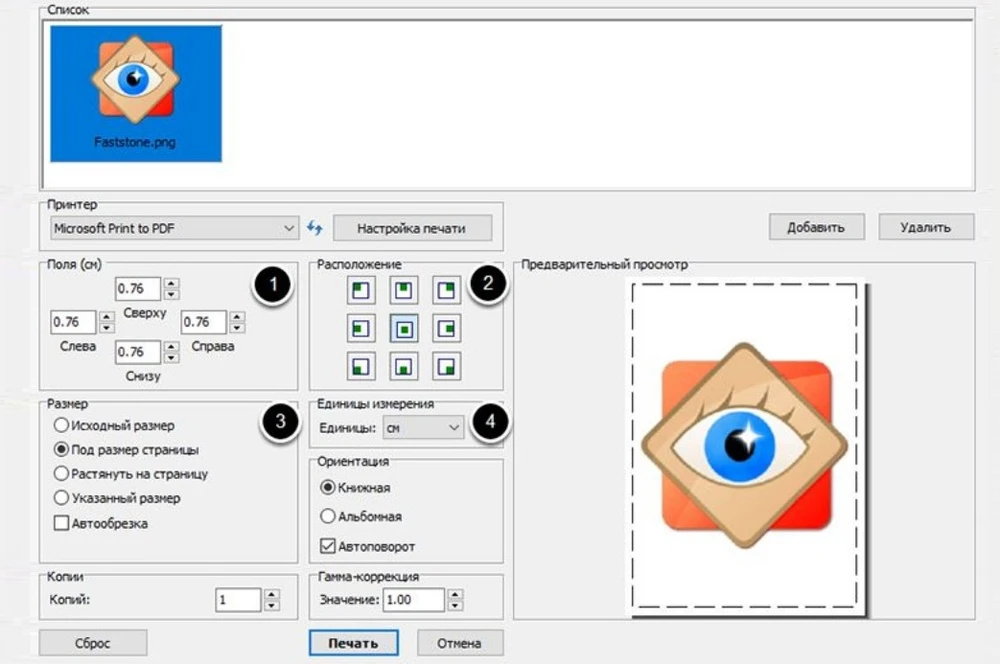Click the Настройка печати button

(x=412, y=228)
